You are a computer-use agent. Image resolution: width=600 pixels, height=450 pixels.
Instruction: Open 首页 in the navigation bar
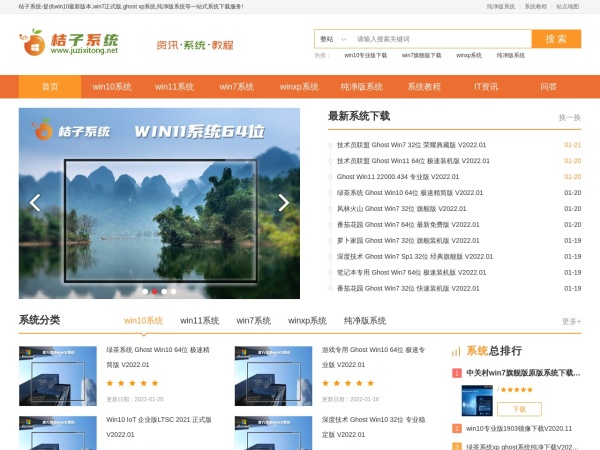pyautogui.click(x=50, y=87)
